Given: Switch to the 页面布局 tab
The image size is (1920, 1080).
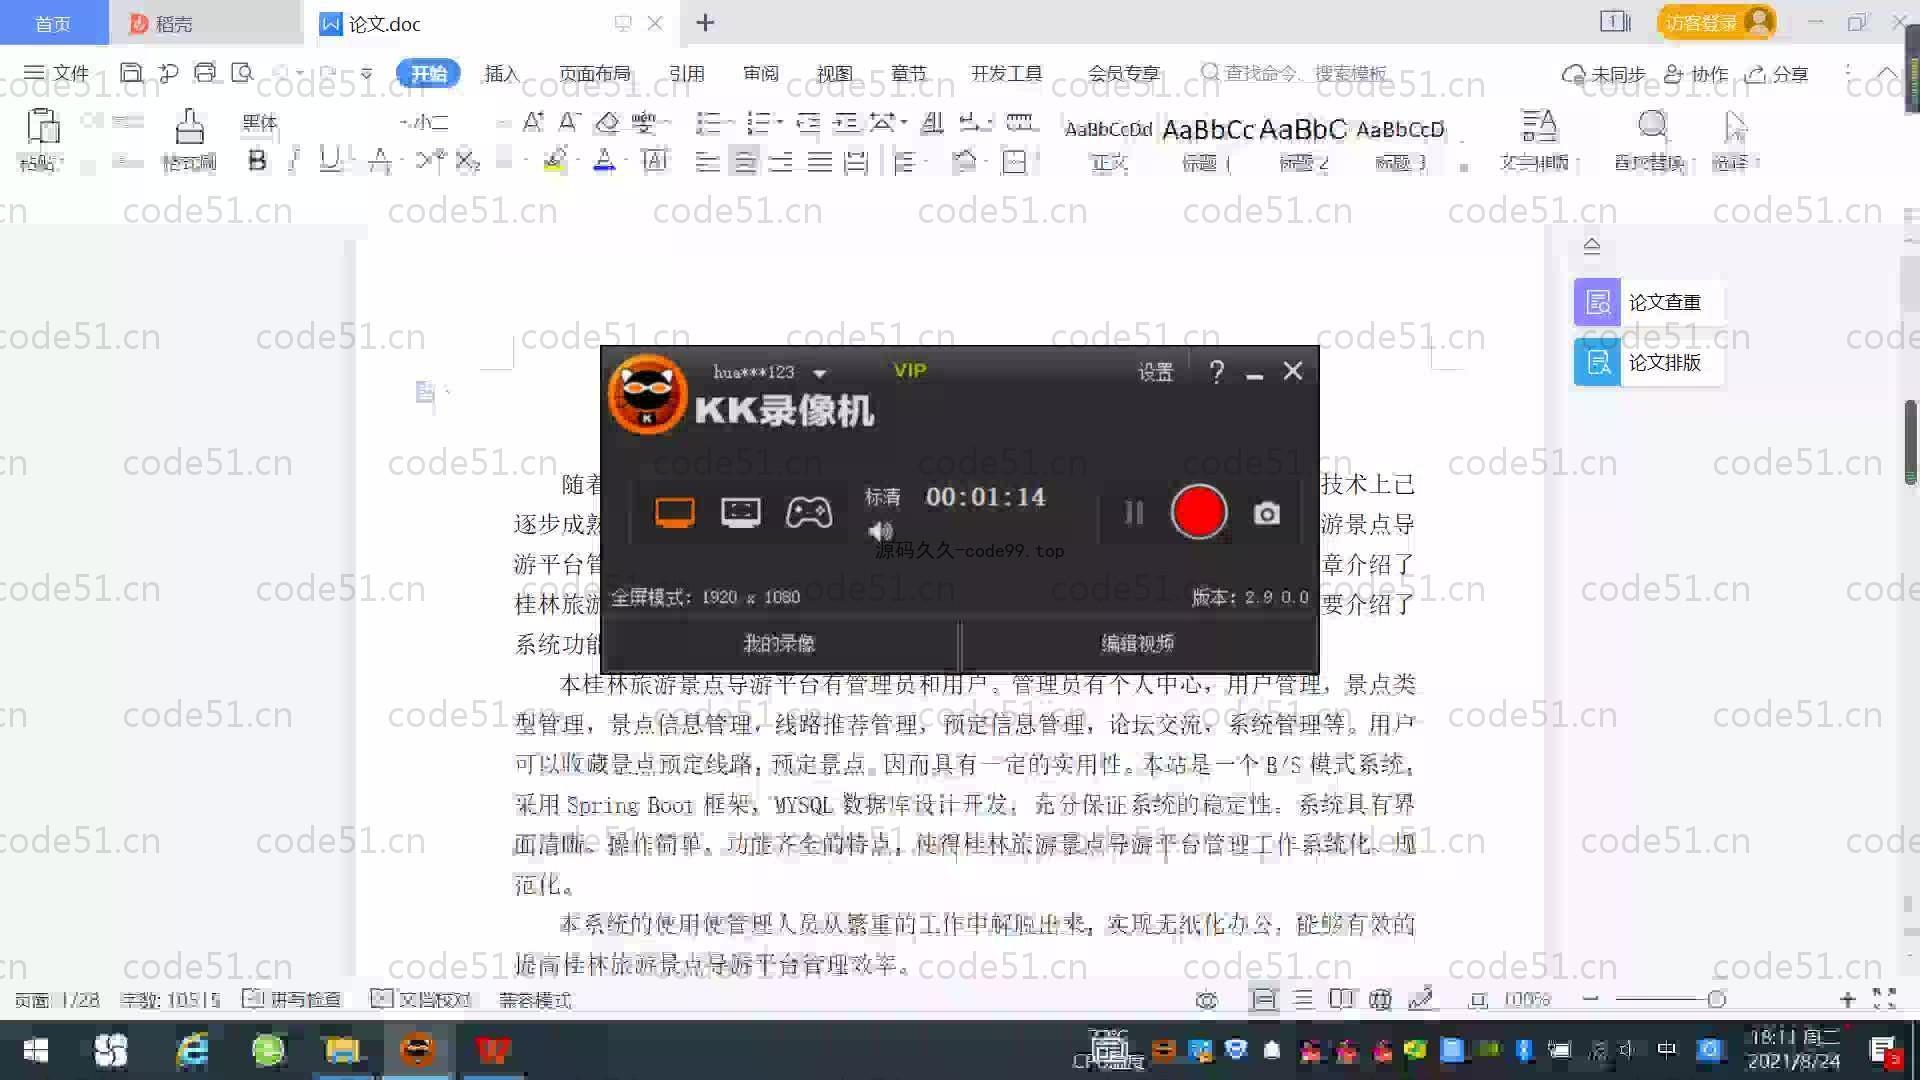Looking at the screenshot, I should point(594,74).
